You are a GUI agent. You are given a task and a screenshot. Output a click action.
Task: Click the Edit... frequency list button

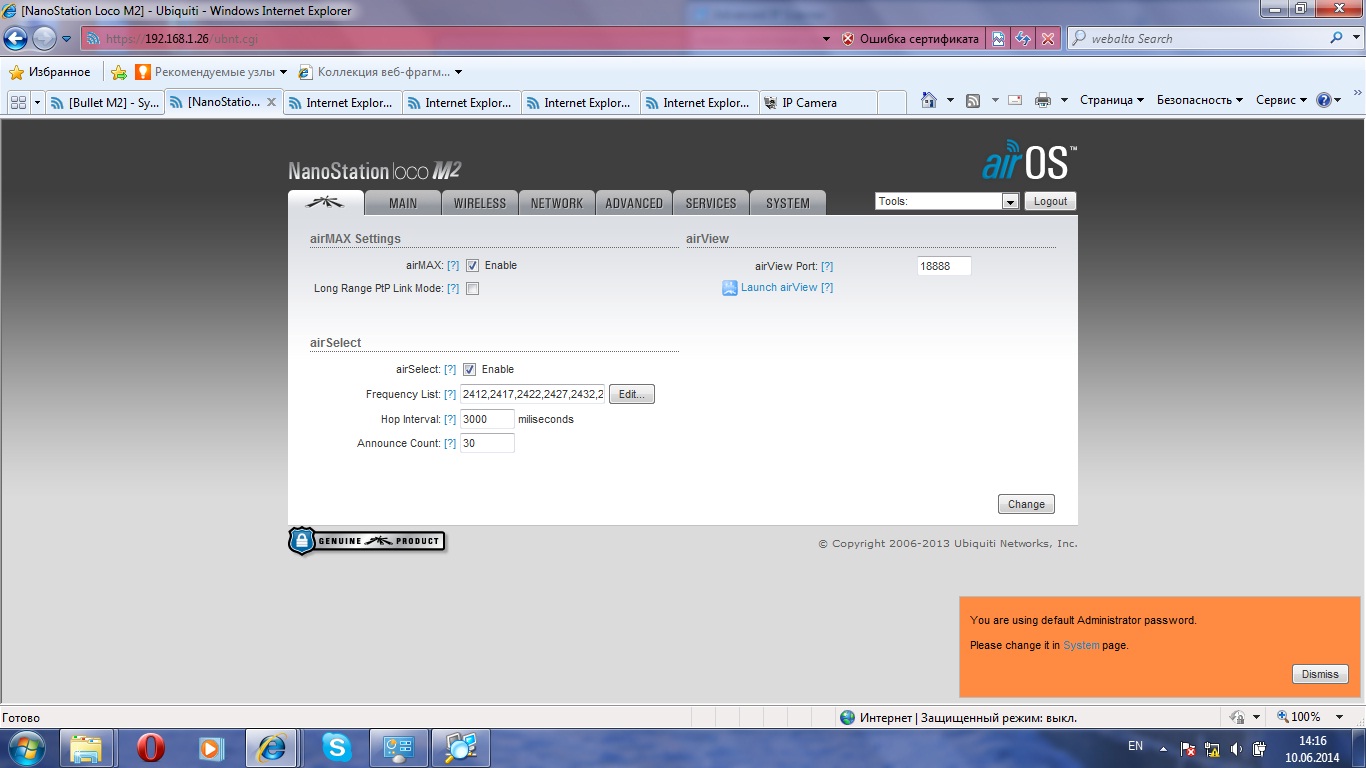[632, 394]
